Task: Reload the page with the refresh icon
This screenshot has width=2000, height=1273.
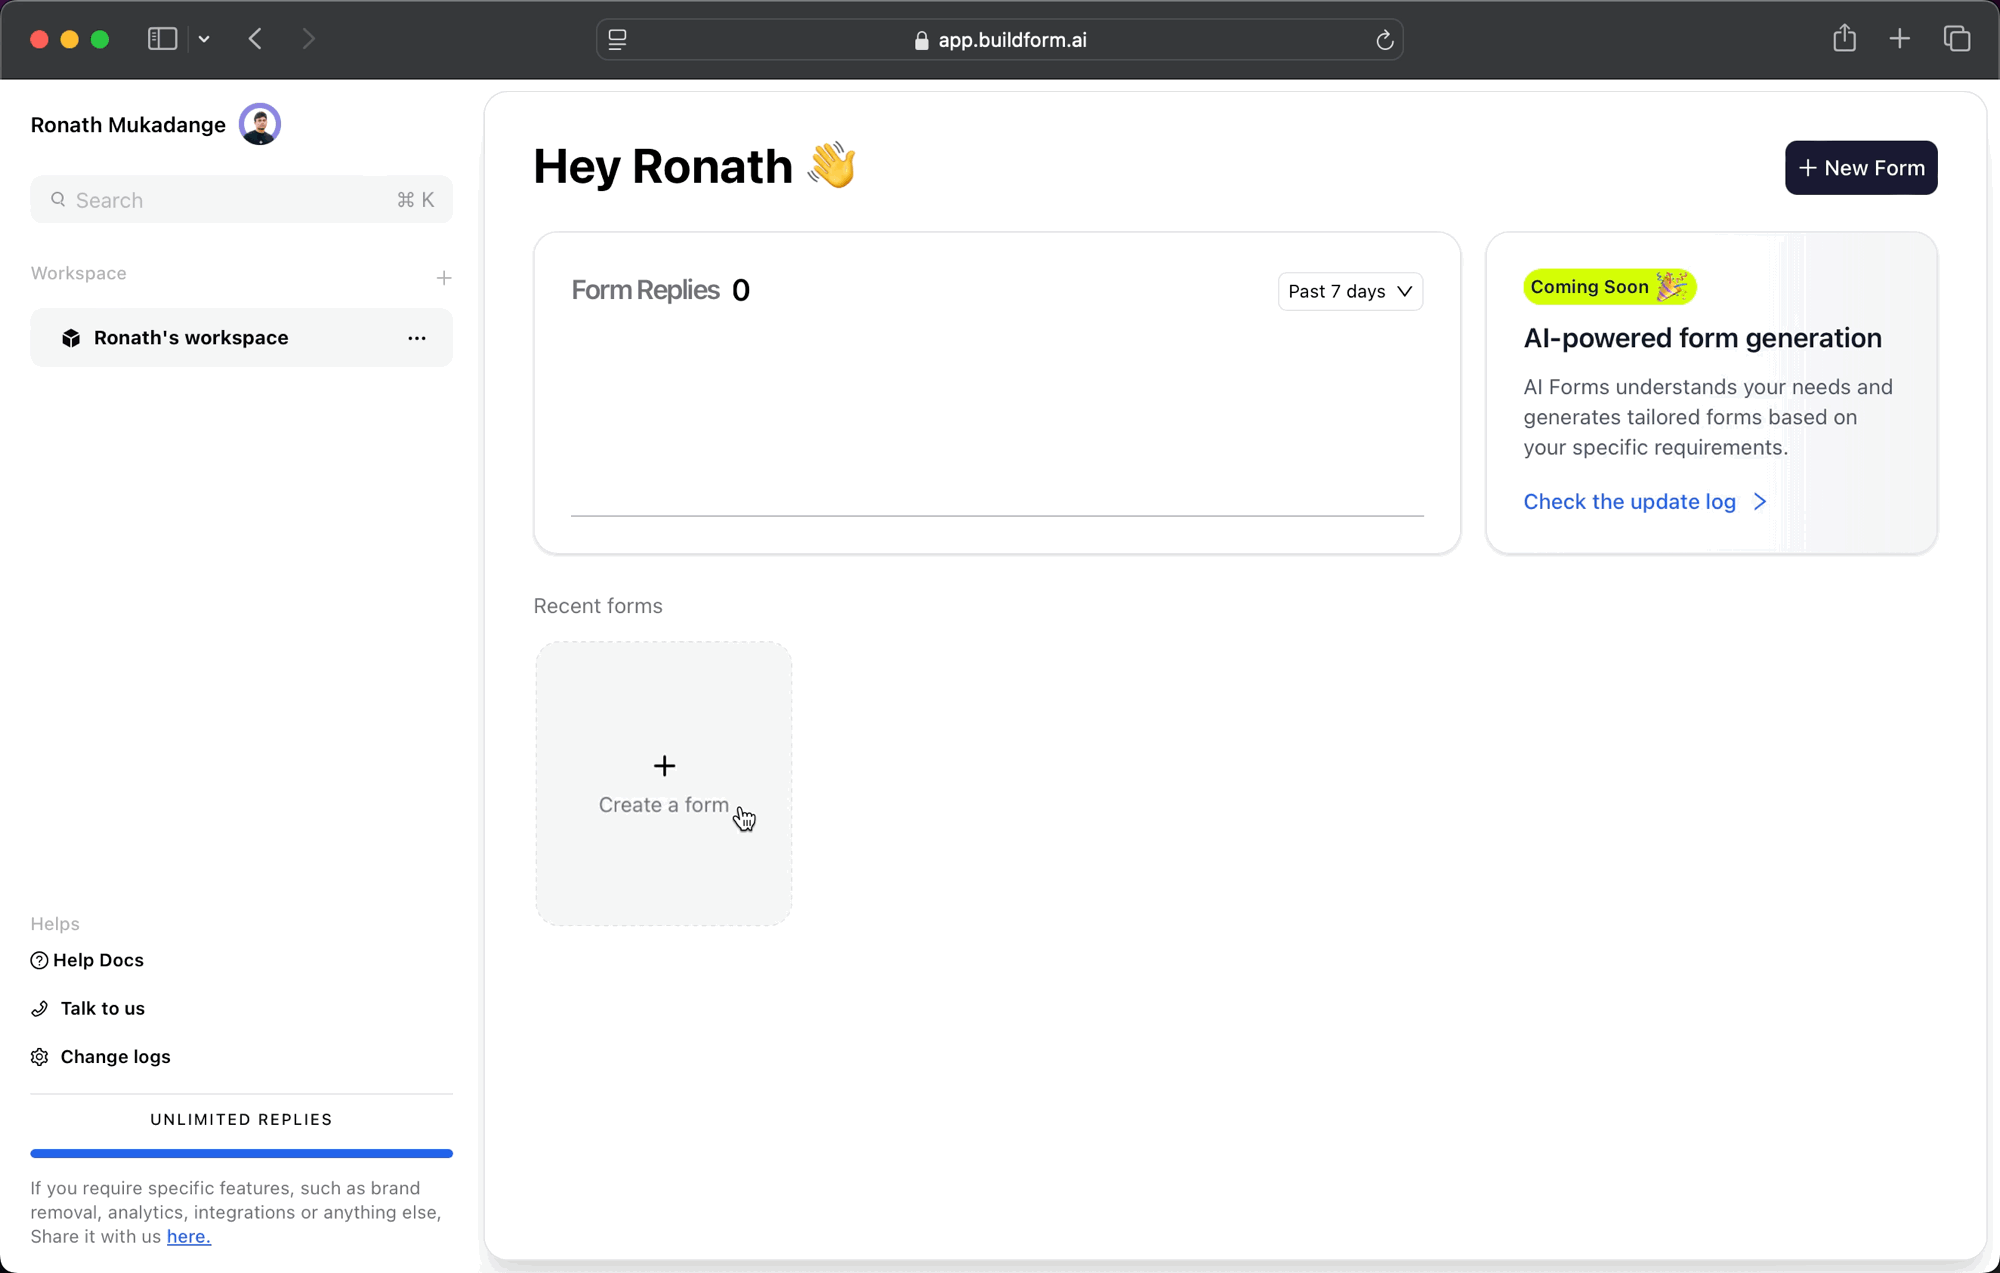Action: click(1384, 40)
